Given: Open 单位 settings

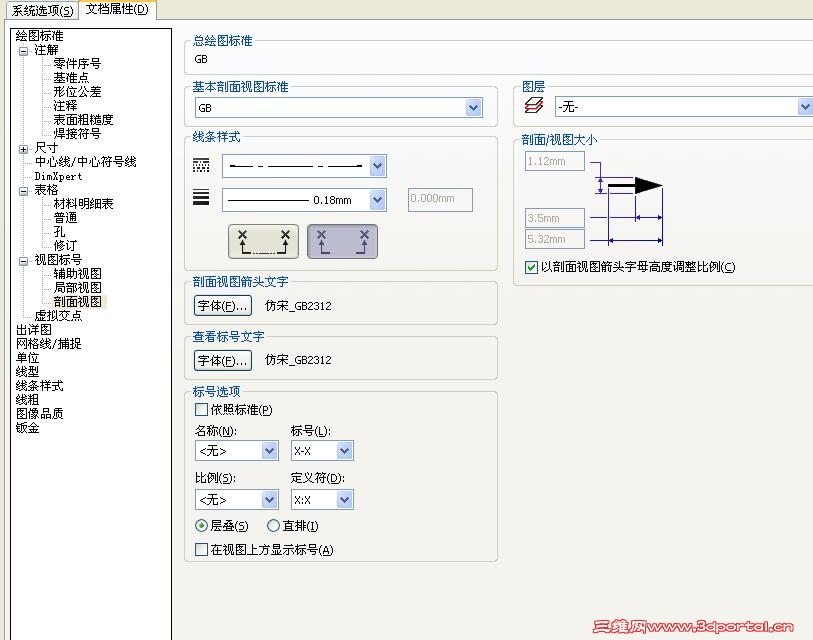Looking at the screenshot, I should tap(27, 358).
